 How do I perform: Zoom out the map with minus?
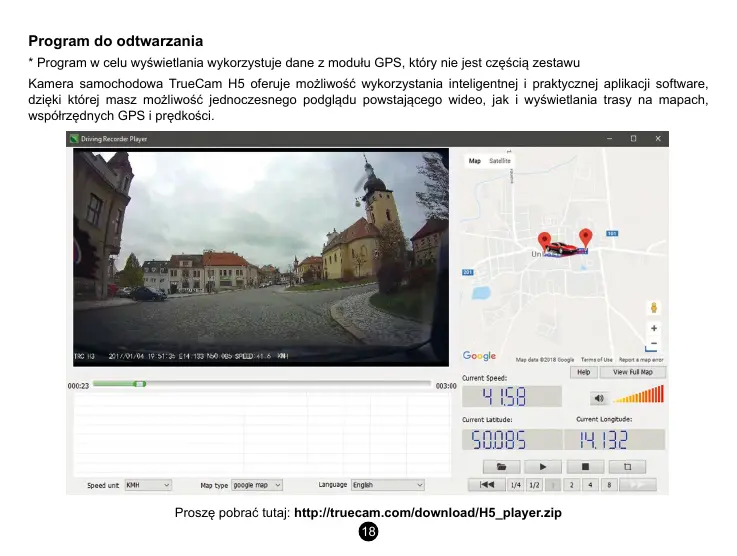pyautogui.click(x=654, y=344)
